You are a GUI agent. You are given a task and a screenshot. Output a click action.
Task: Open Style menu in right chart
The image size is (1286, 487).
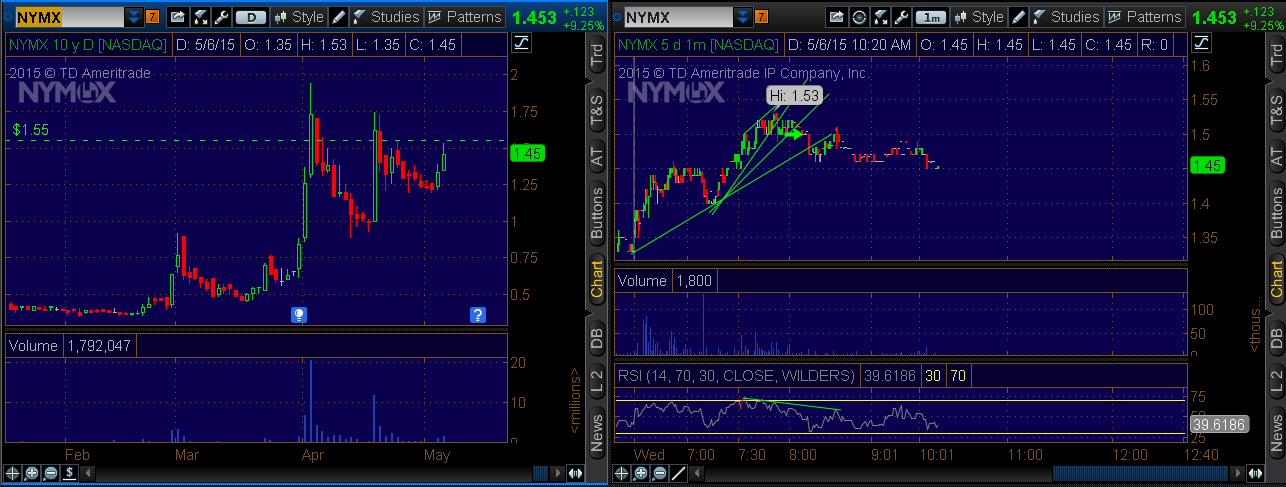tap(978, 17)
